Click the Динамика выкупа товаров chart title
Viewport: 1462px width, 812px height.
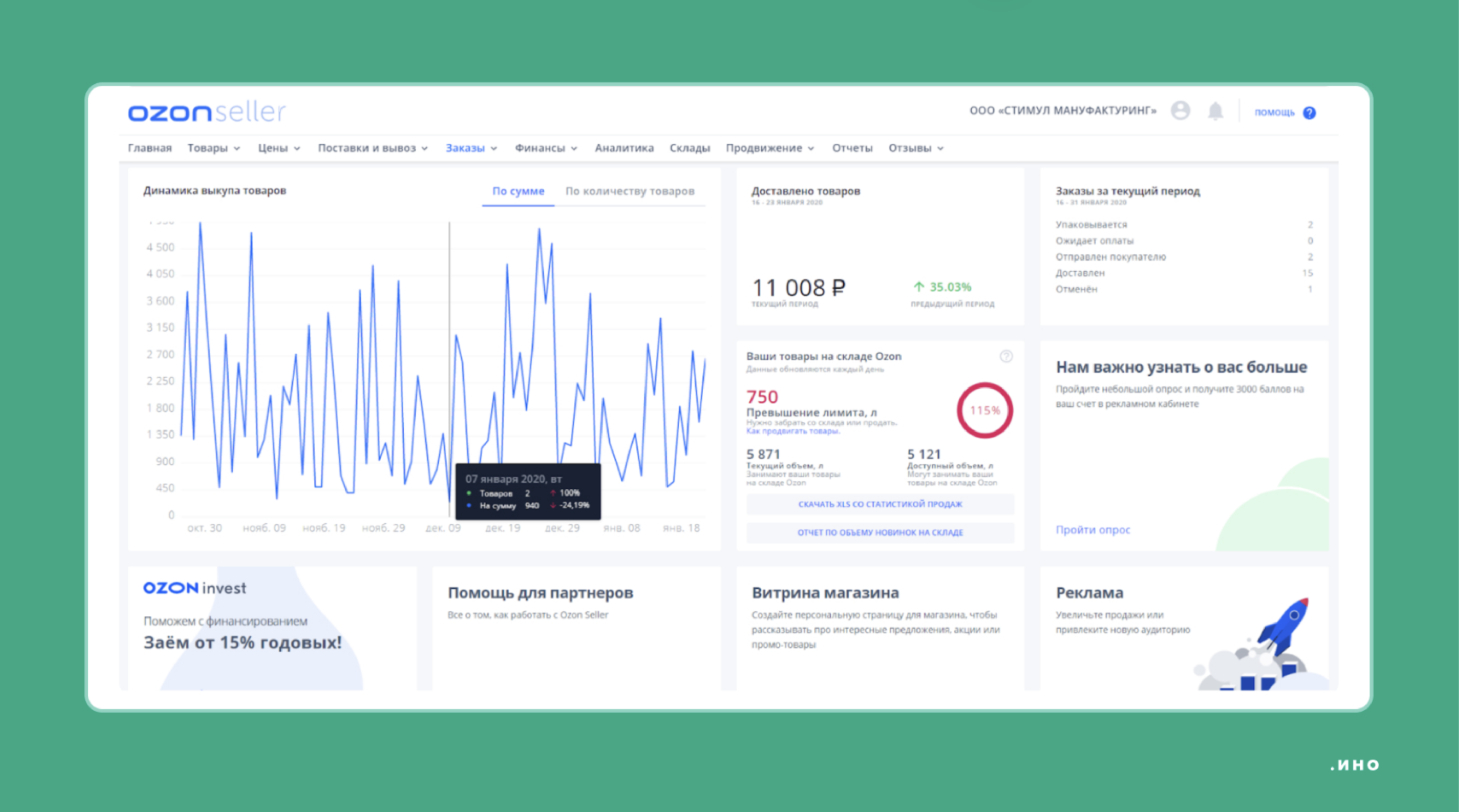click(215, 190)
